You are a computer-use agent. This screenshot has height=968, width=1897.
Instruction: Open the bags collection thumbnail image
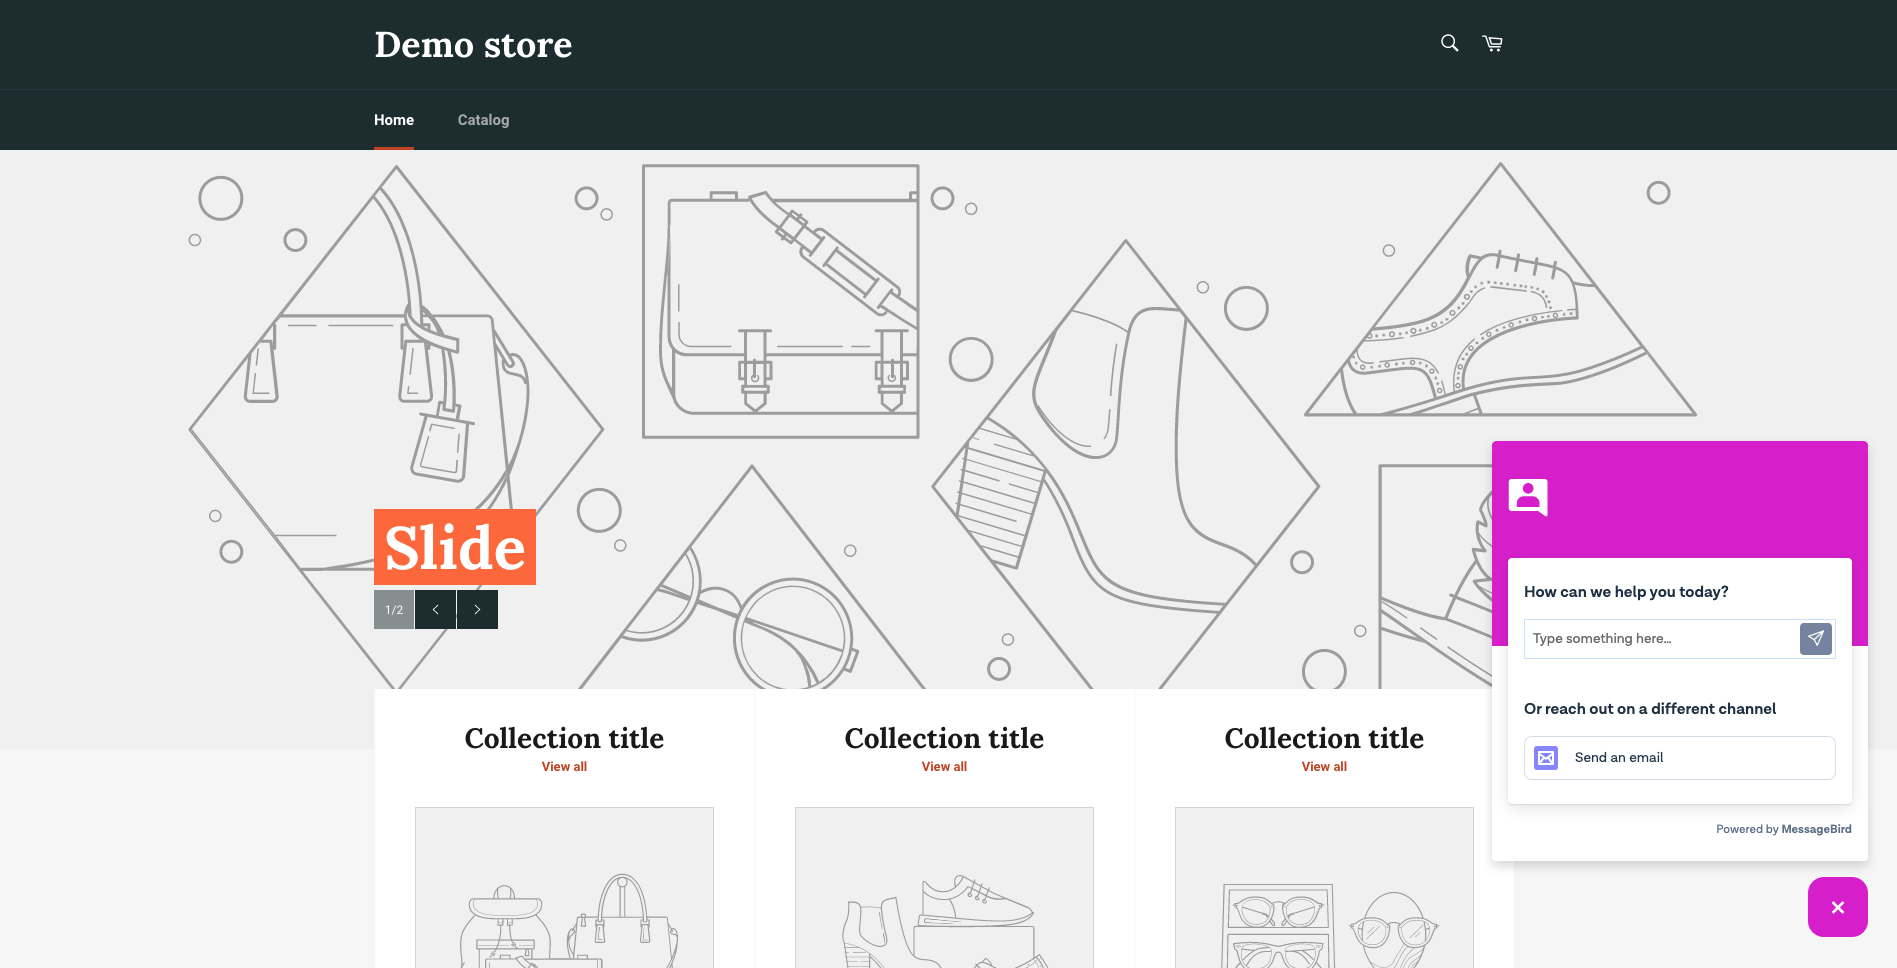tap(564, 888)
